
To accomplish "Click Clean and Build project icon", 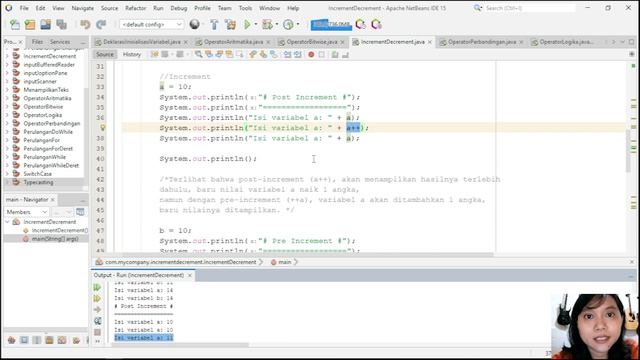I will pos(231,24).
